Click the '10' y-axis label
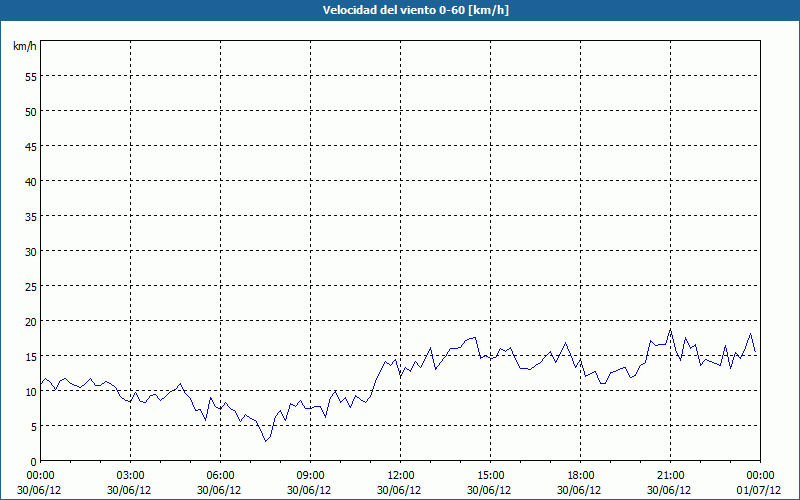Screen dimensions: 800x500 pyautogui.click(x=31, y=392)
